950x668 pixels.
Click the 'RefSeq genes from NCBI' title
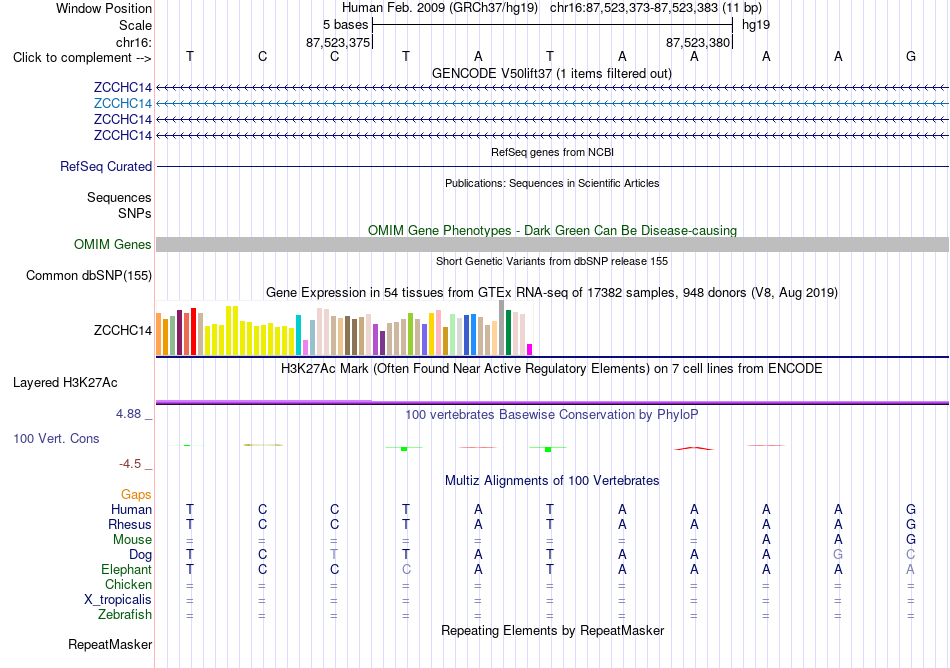[552, 152]
